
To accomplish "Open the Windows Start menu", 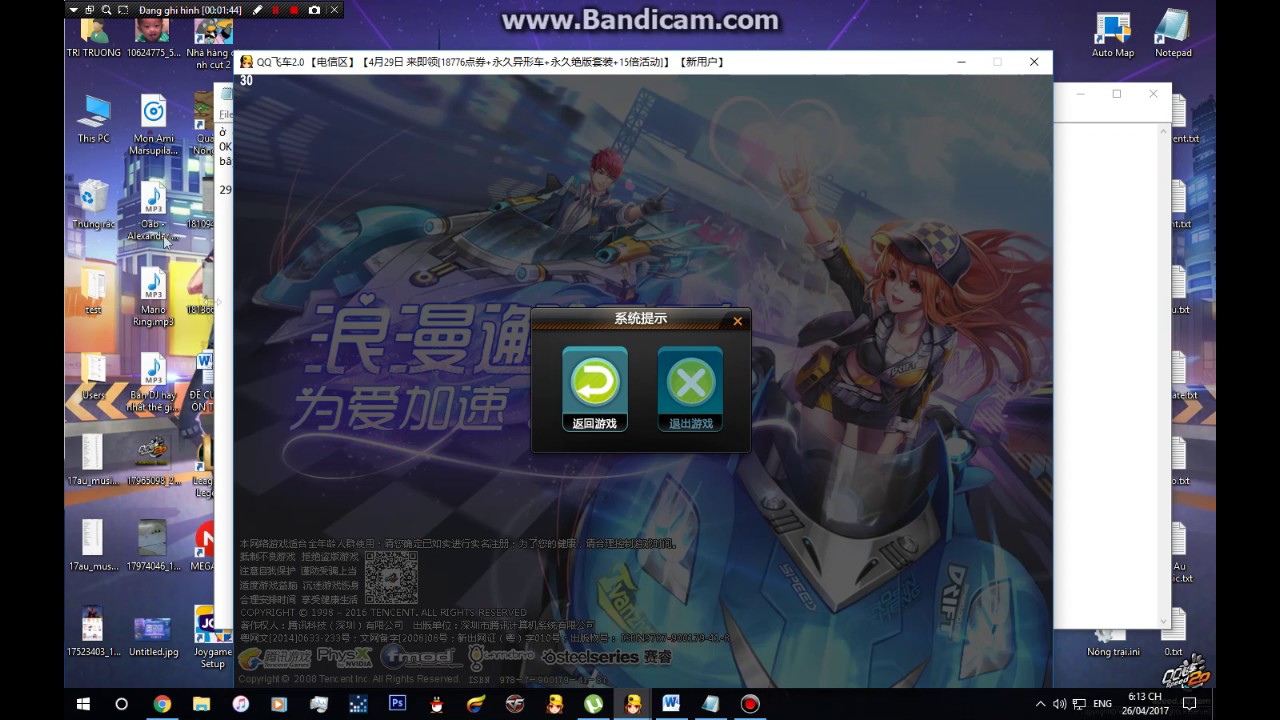I will 83,704.
